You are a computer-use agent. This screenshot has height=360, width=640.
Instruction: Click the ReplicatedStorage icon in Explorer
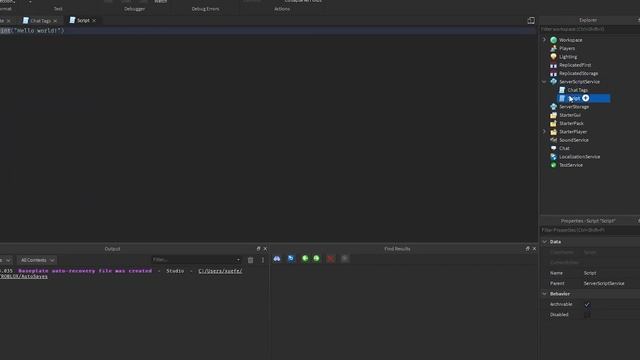[x=553, y=73]
